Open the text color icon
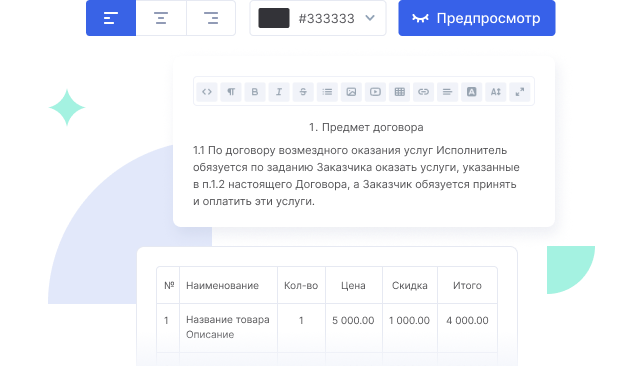The width and height of the screenshot is (642, 366). pos(472,92)
